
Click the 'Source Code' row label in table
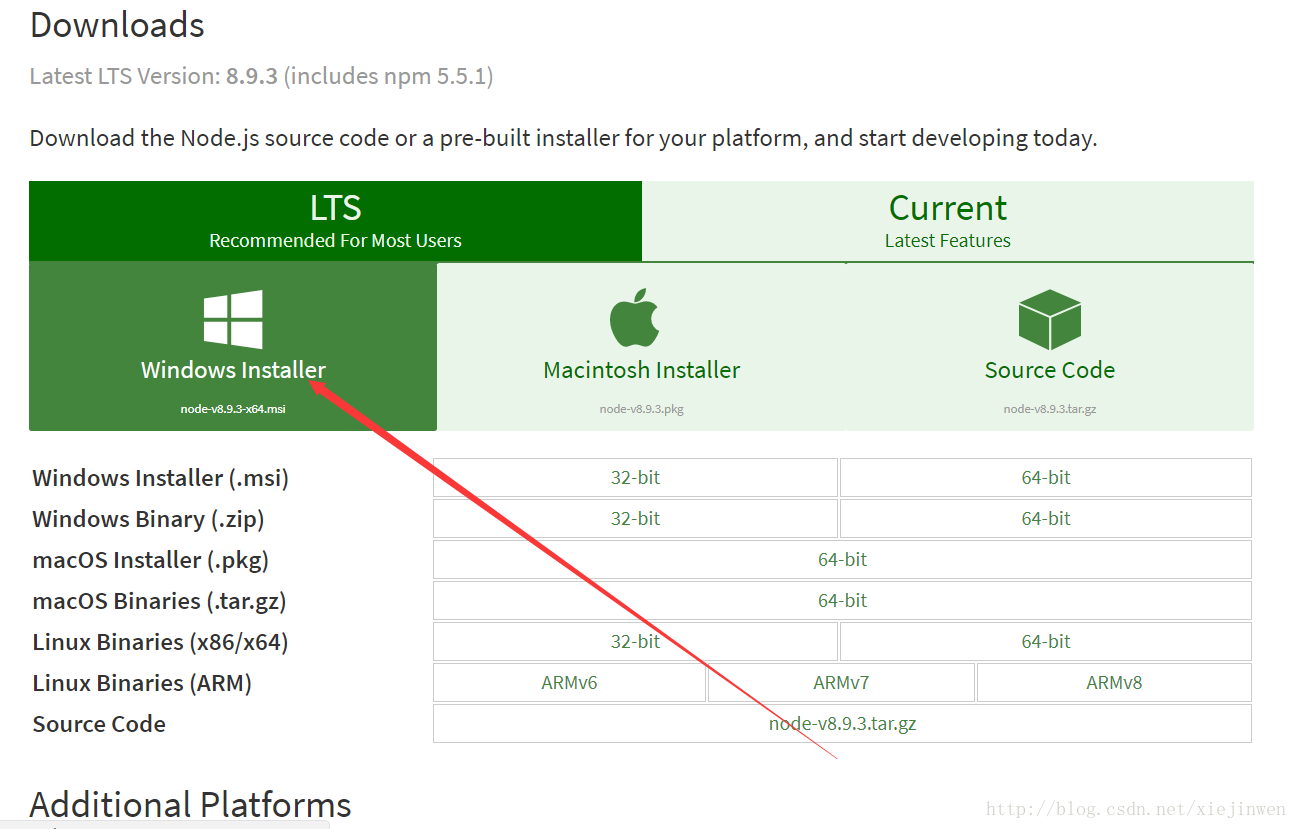click(x=99, y=724)
